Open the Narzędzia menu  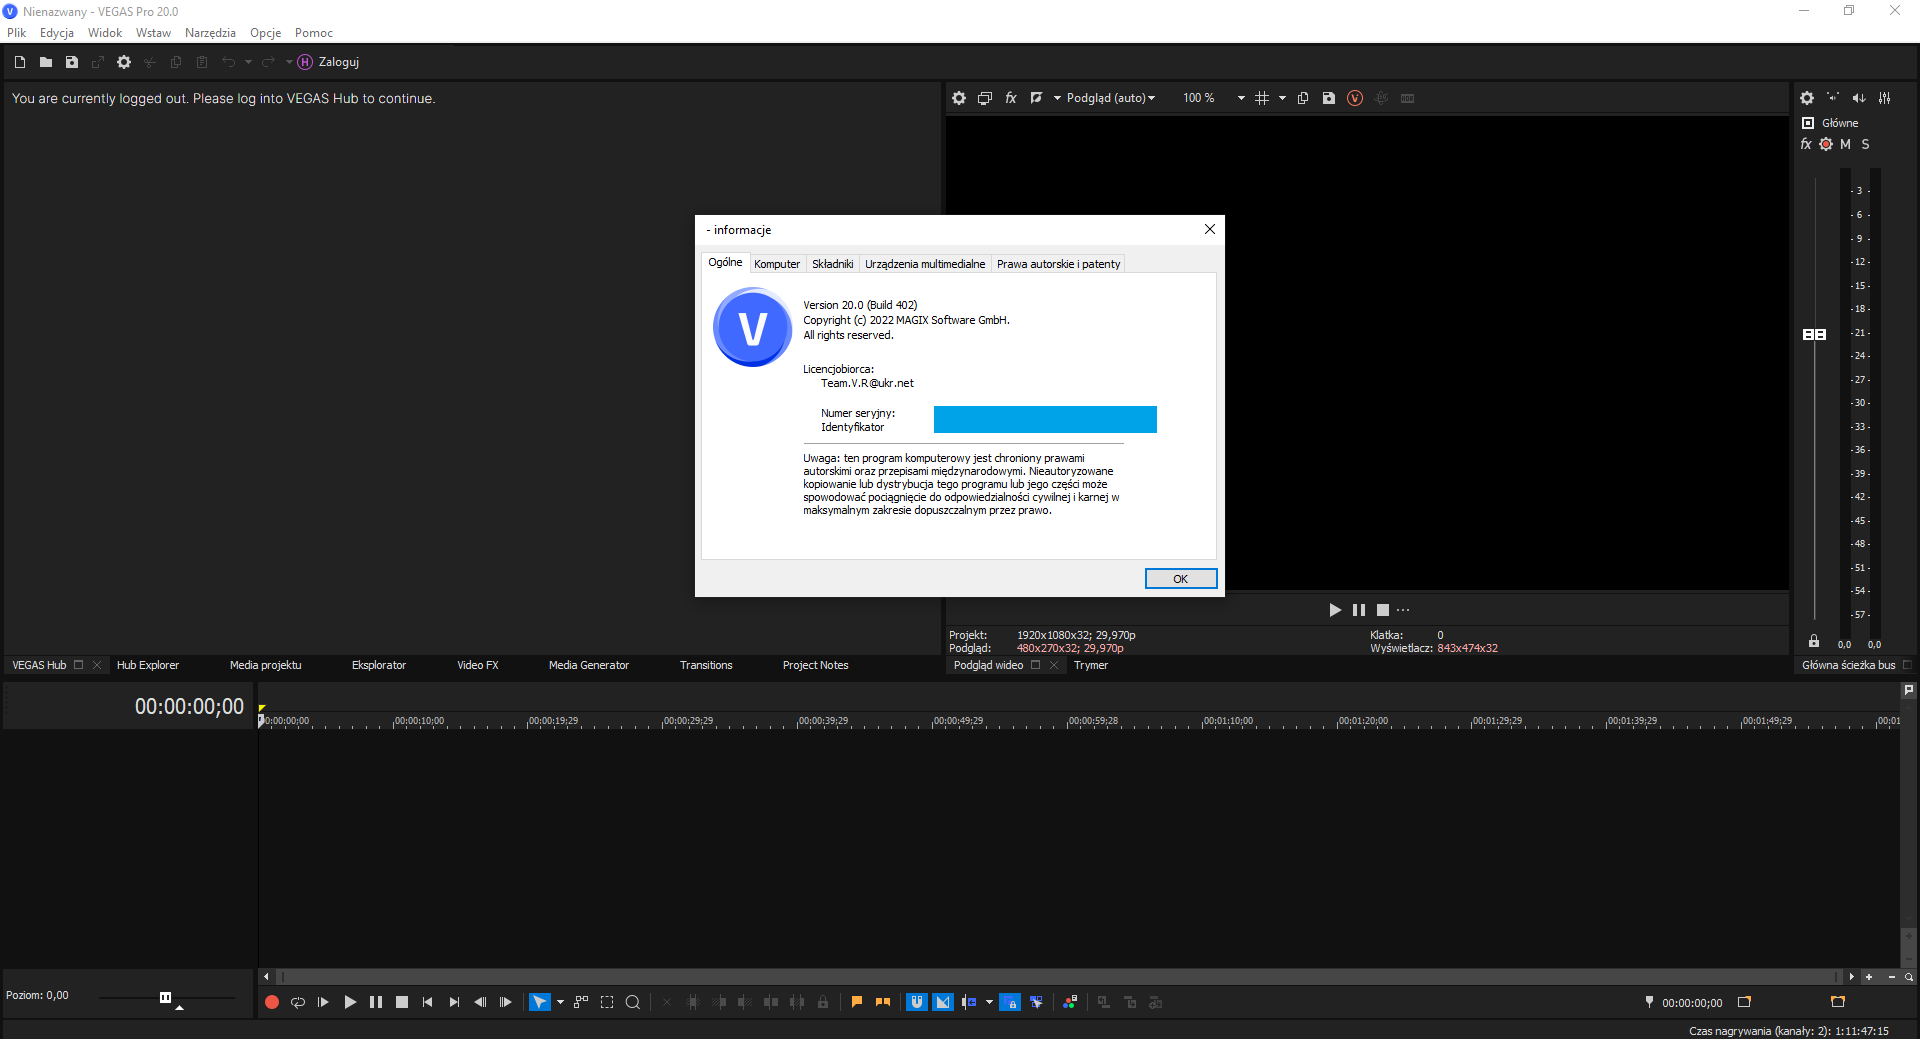210,33
